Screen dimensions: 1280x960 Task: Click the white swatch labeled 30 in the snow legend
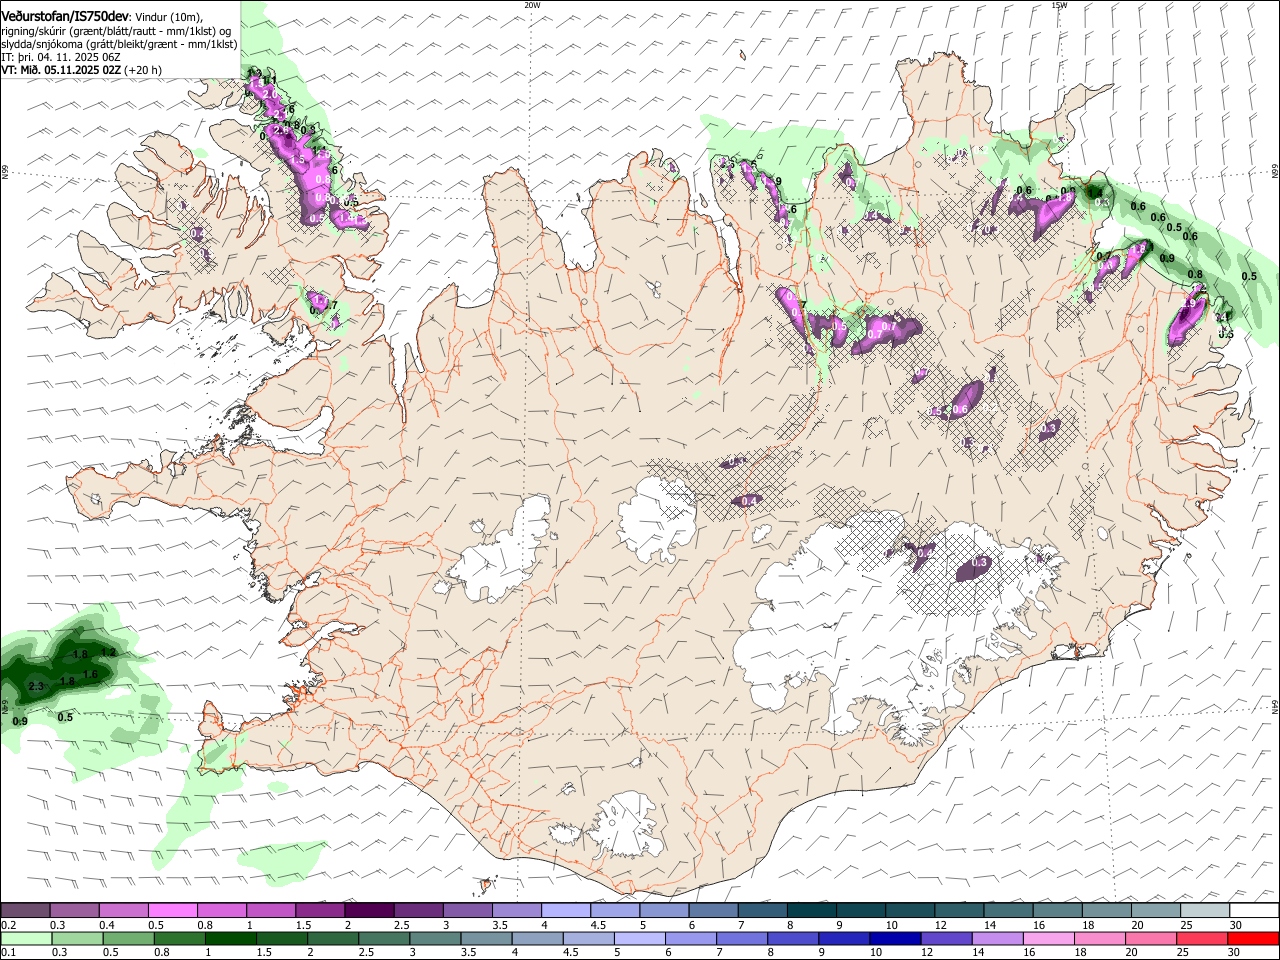click(1254, 911)
